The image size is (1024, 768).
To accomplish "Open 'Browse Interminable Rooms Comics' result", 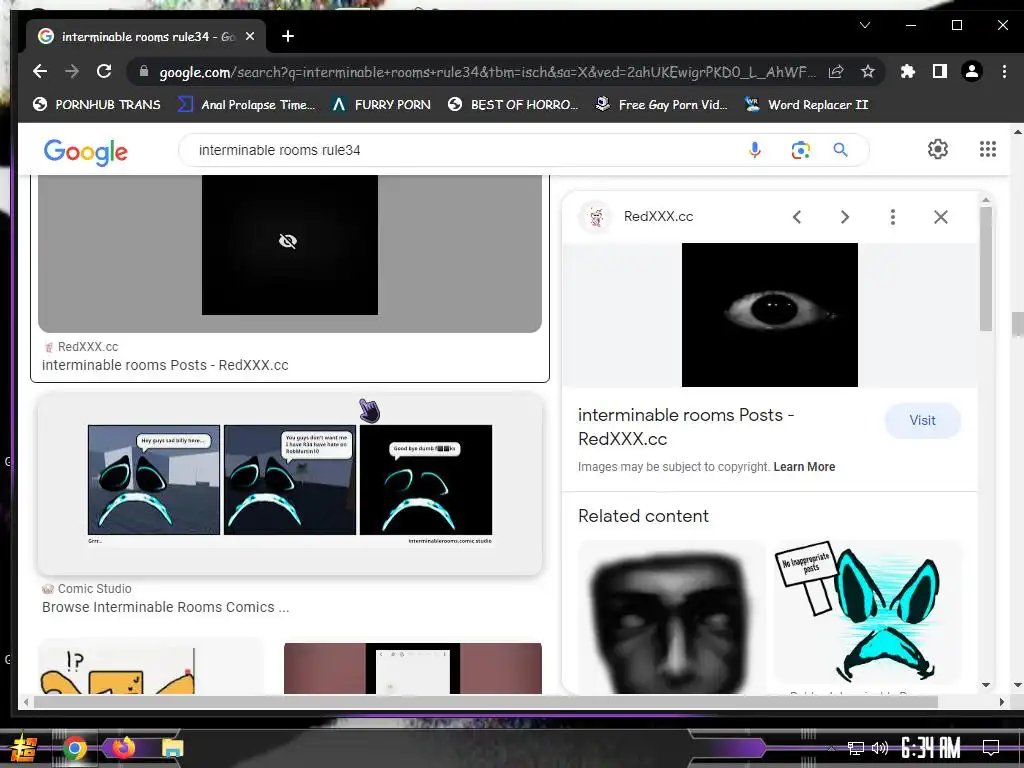I will pyautogui.click(x=165, y=607).
